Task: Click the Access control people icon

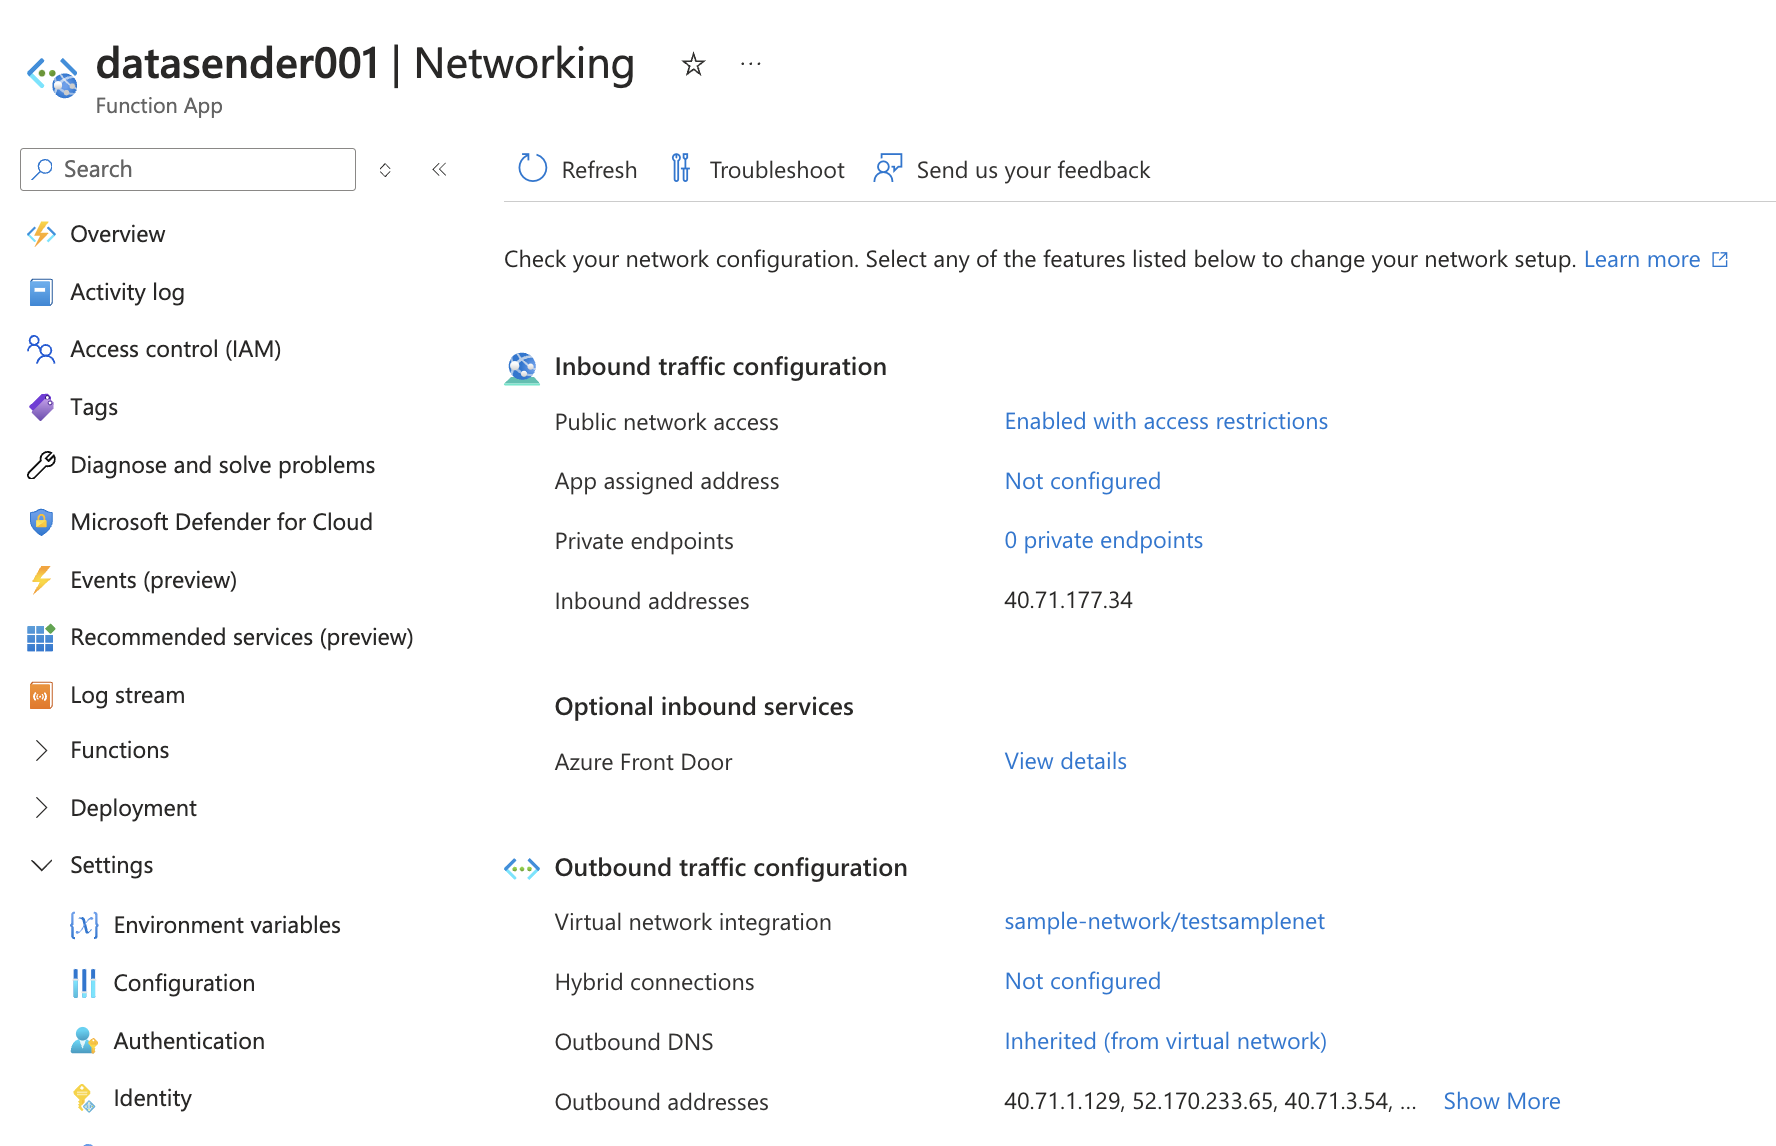Action: point(41,349)
